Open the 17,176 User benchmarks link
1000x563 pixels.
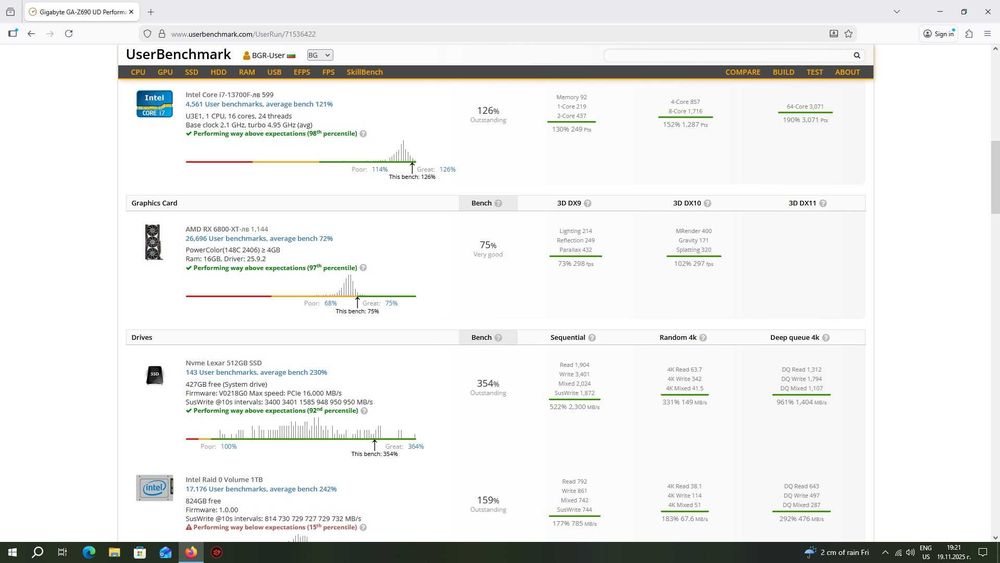tap(261, 489)
